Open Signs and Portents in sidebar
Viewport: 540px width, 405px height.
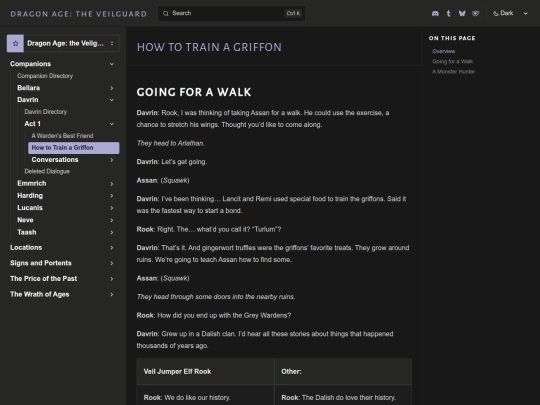coord(41,263)
